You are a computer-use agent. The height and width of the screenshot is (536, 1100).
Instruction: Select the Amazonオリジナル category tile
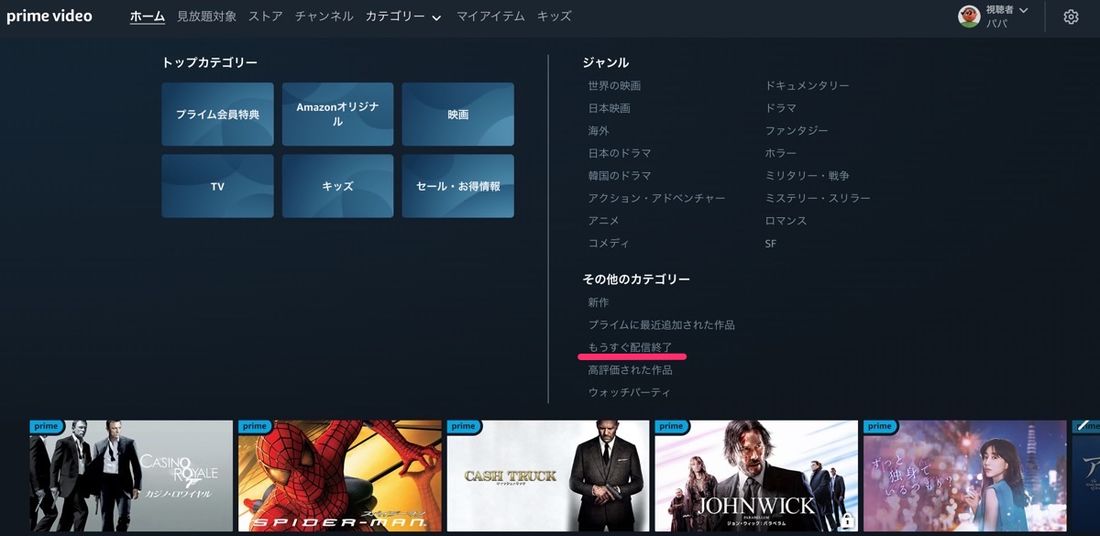tap(338, 114)
